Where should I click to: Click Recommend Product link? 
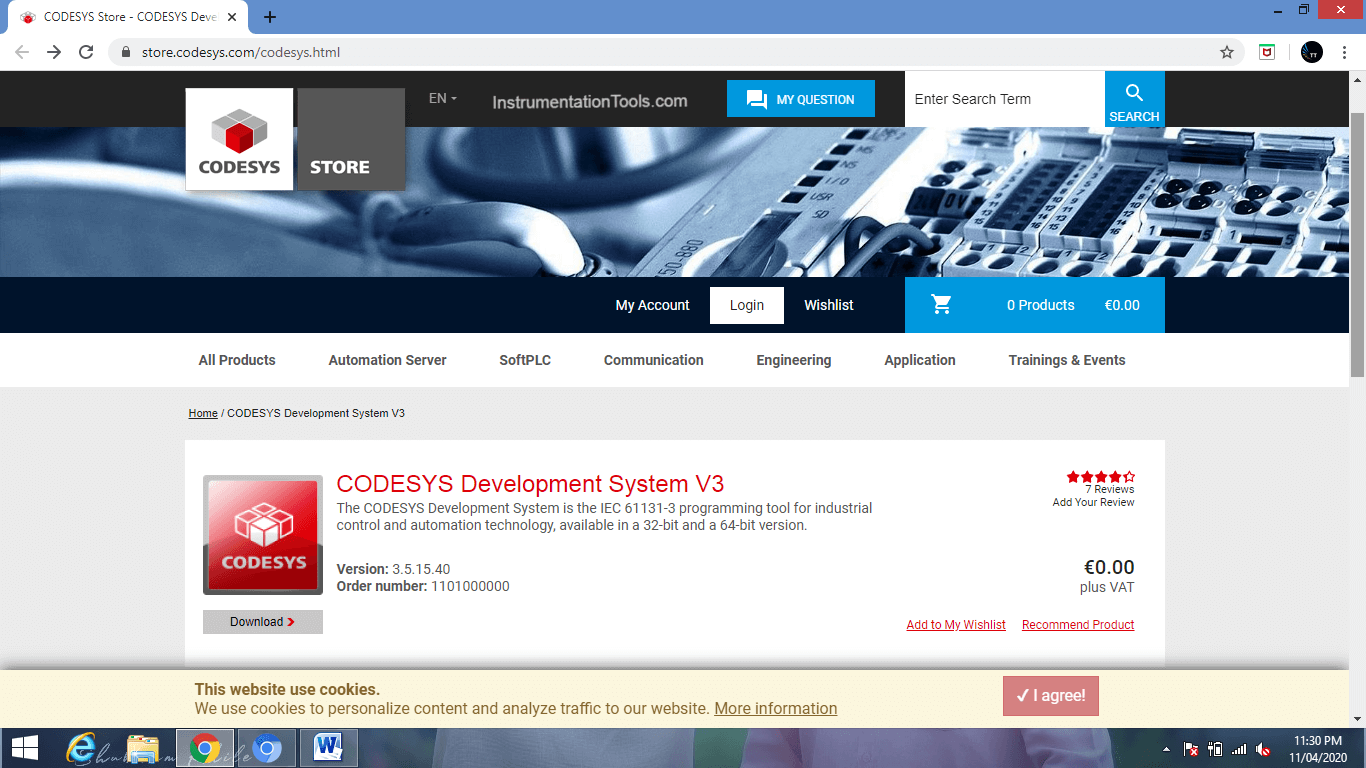(x=1078, y=625)
